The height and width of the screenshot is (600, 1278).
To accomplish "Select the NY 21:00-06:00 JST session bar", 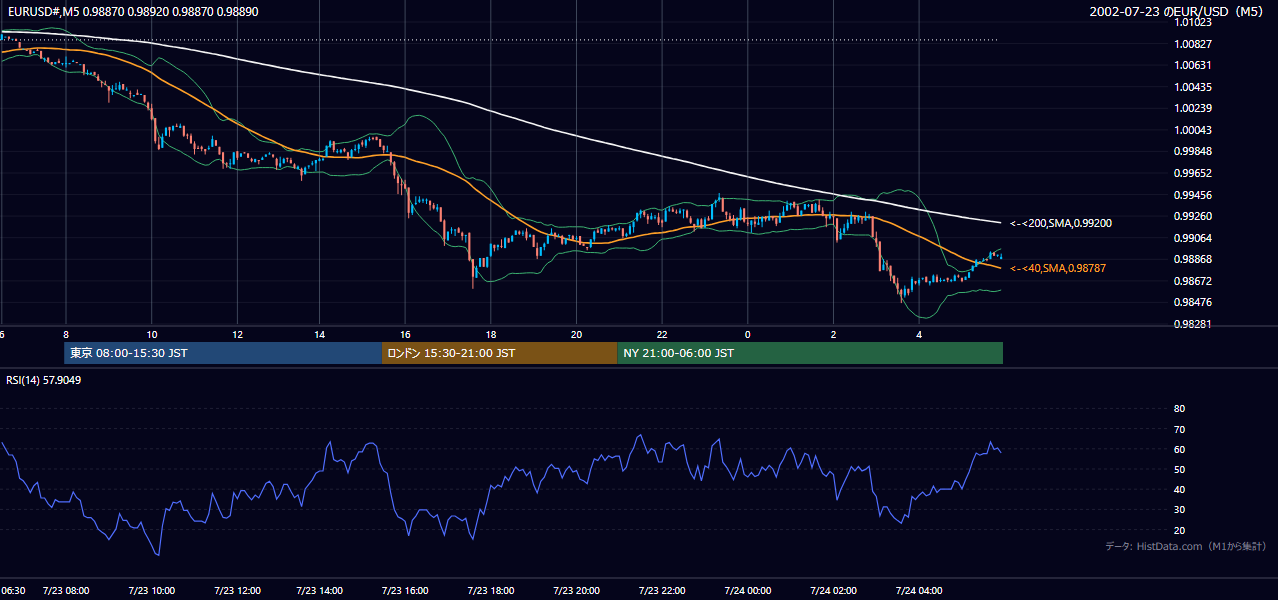I will [x=810, y=353].
